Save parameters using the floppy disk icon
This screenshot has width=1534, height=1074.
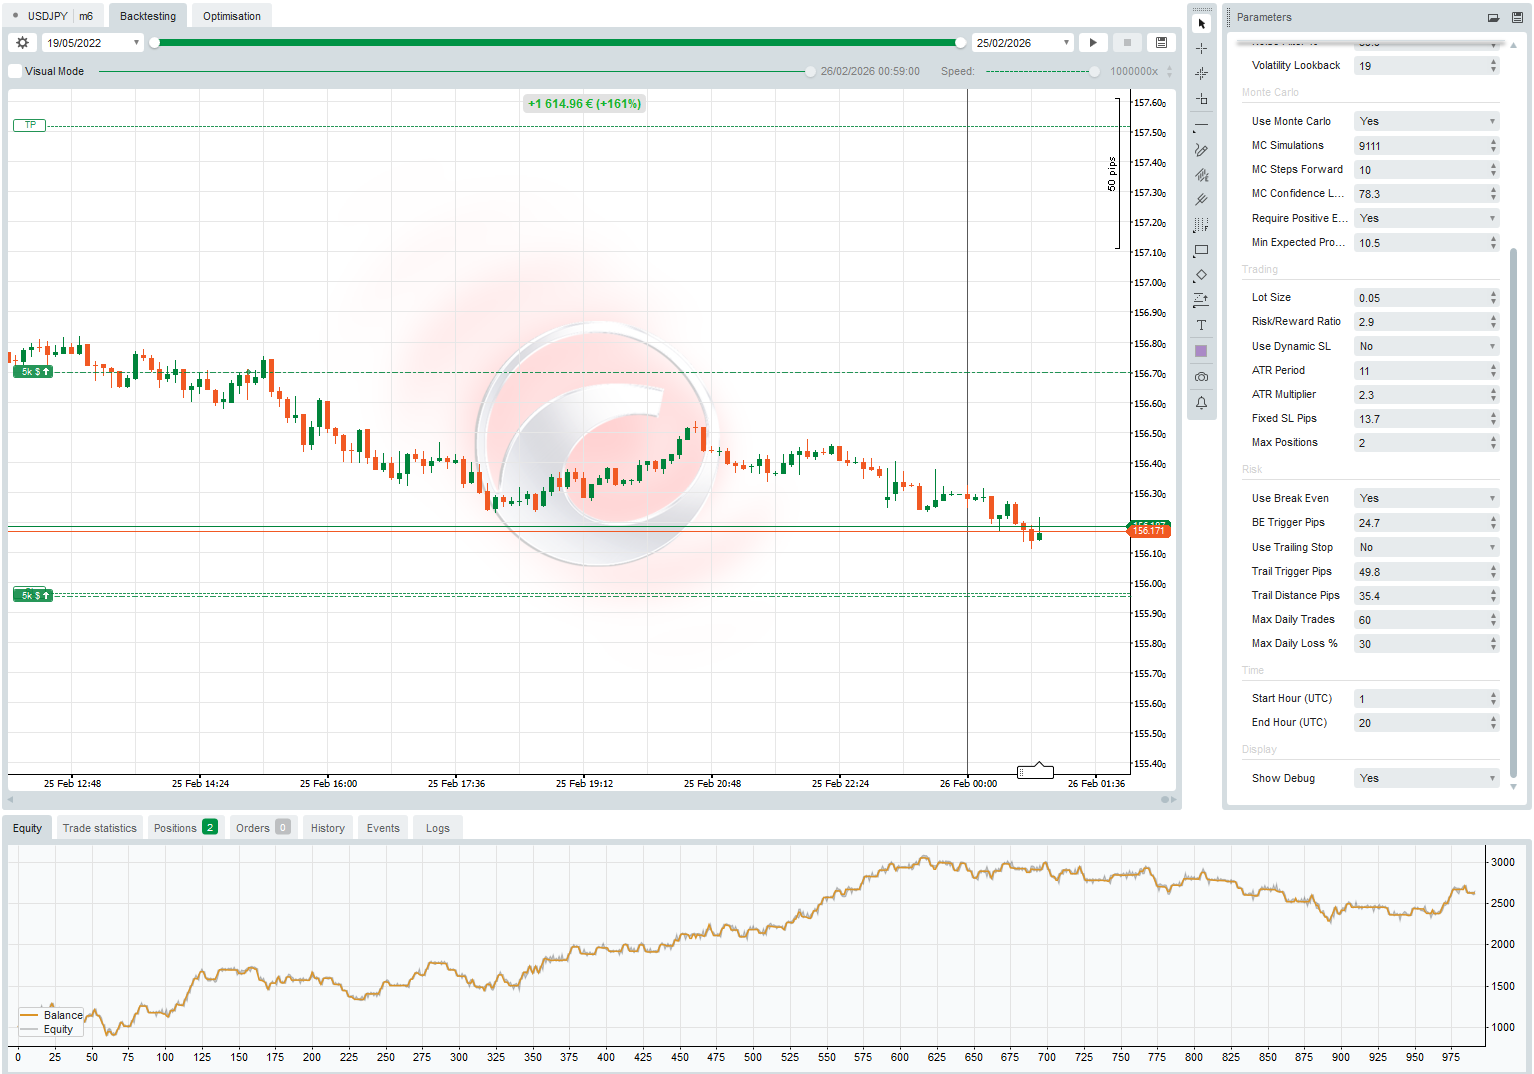click(1519, 17)
